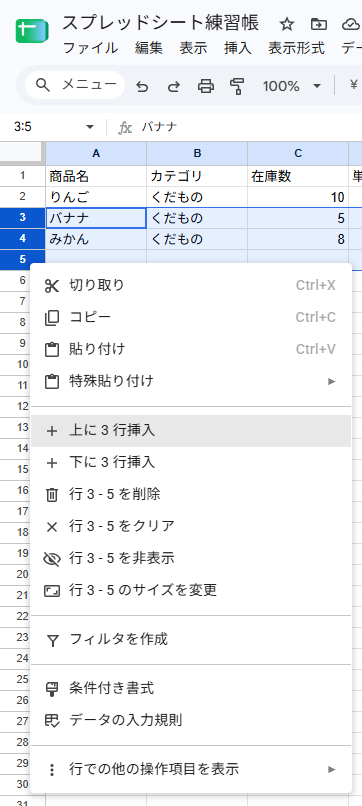Image resolution: width=362 pixels, height=806 pixels.
Task: Choose 切り取り from the context menu
Action: [191, 285]
